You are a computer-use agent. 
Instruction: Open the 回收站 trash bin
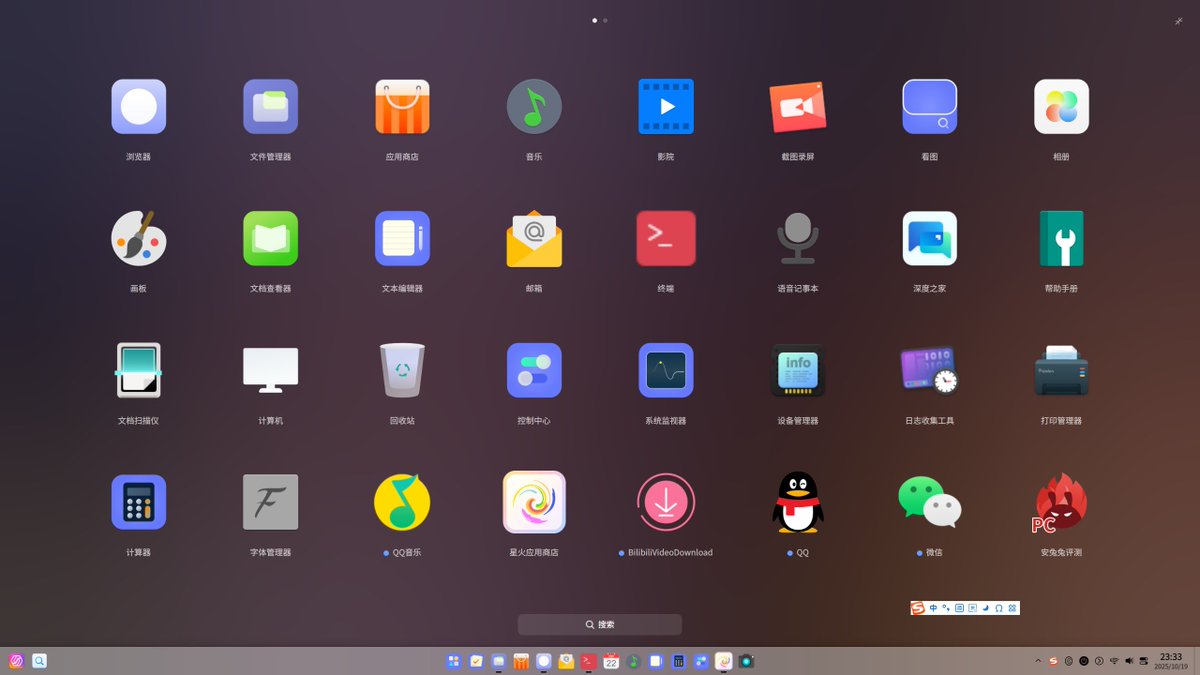point(402,370)
